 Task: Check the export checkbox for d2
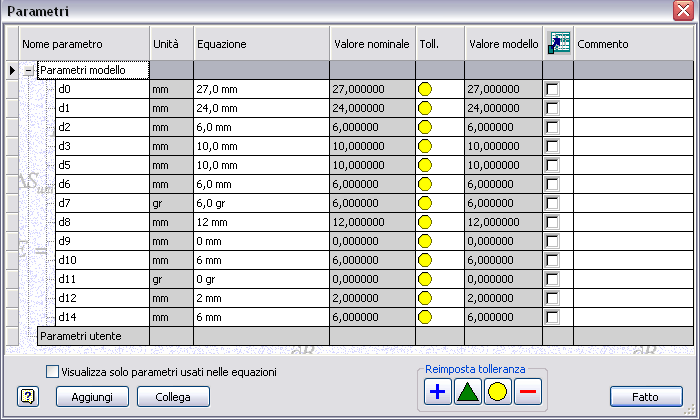click(552, 127)
